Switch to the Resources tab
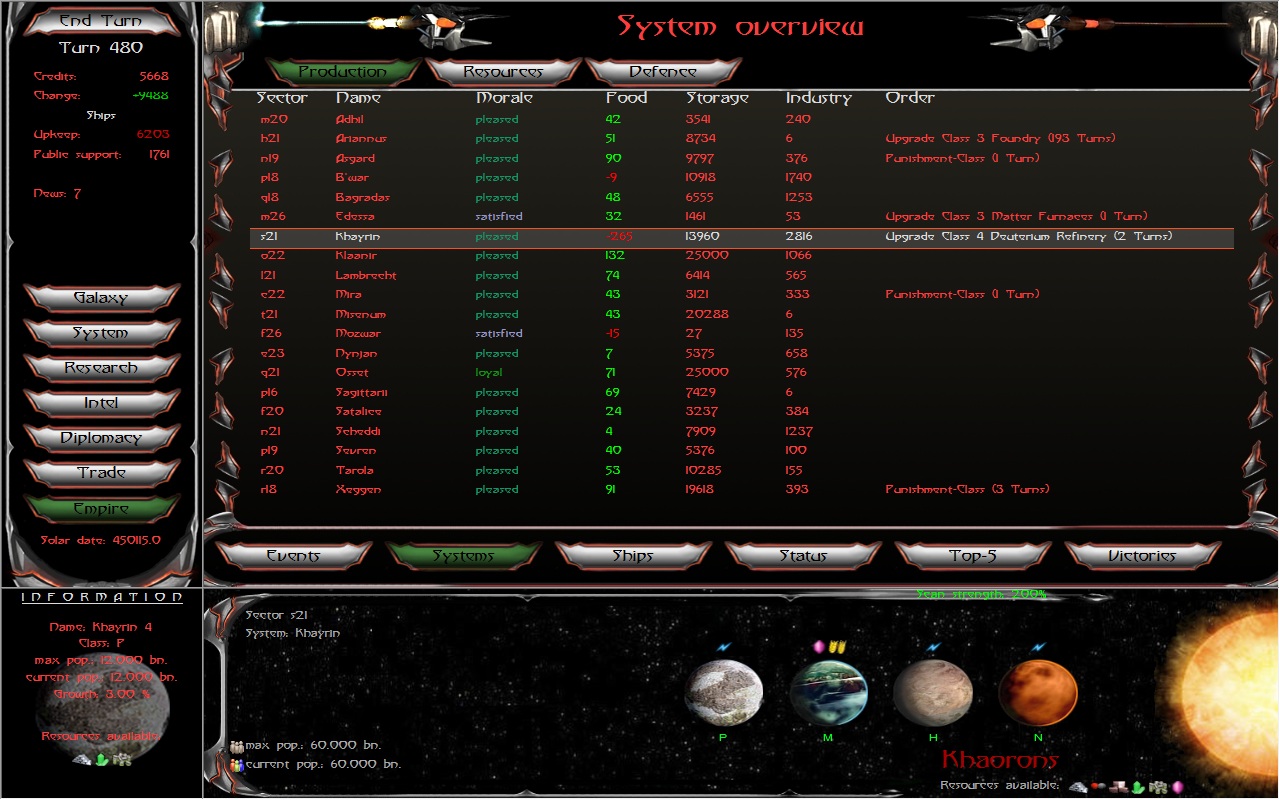 (x=503, y=72)
